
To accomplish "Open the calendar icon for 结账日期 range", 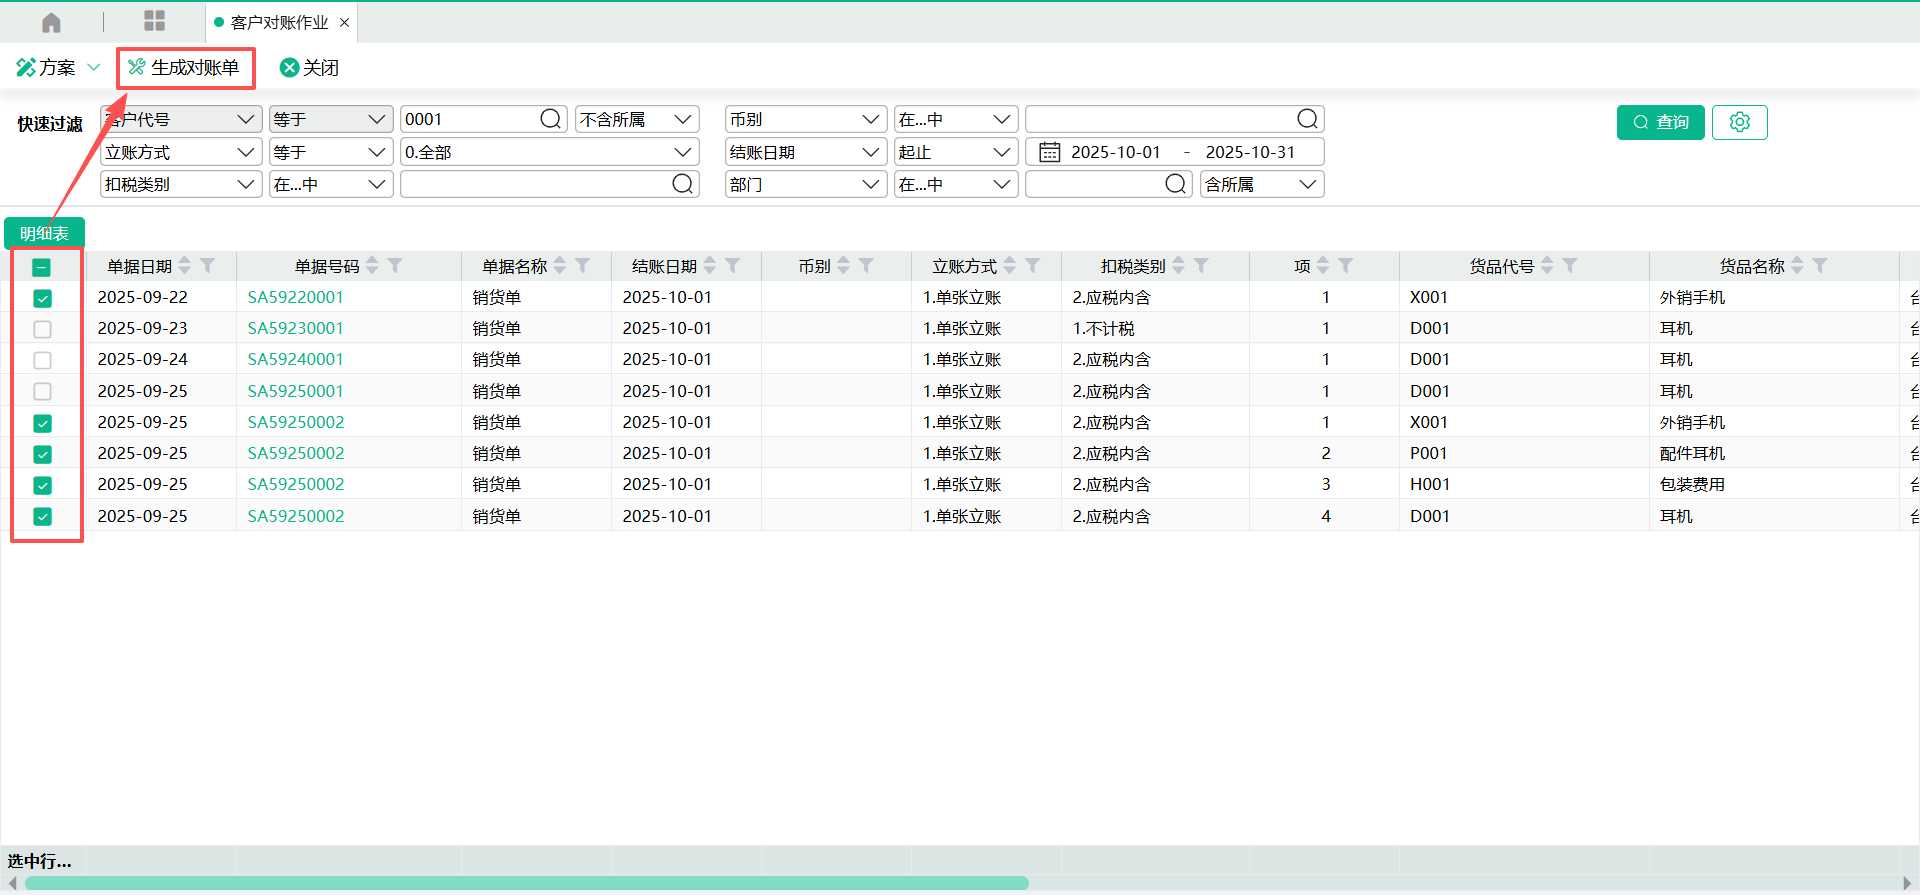I will click(1049, 152).
